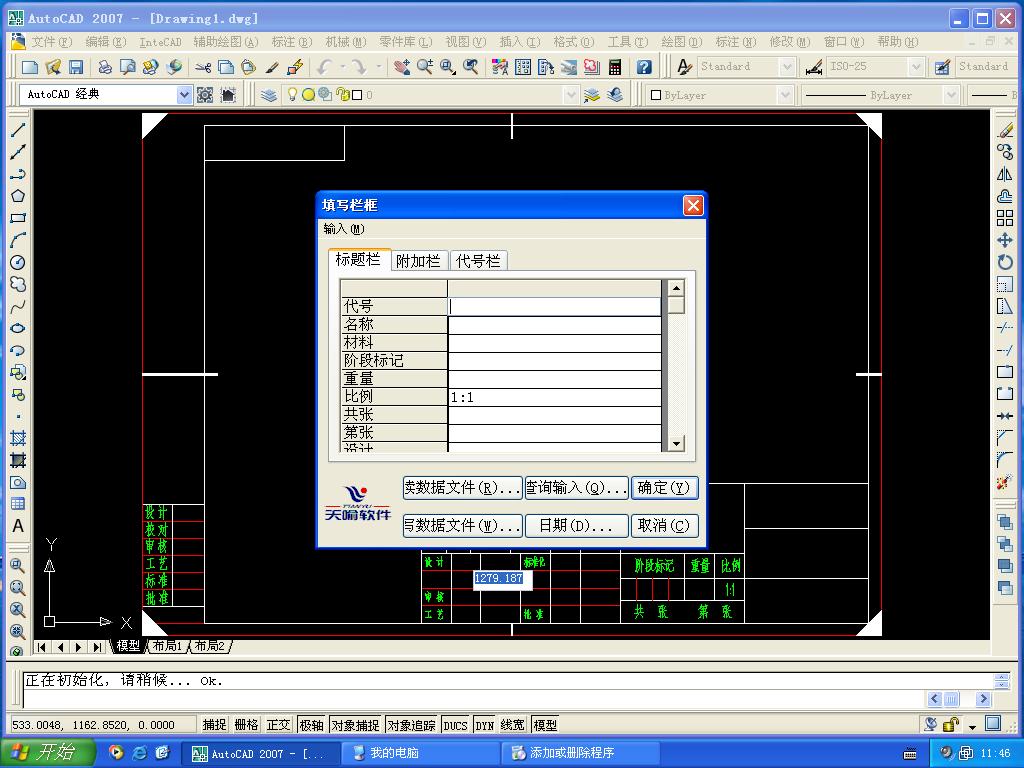Select the Revision Cloud tool
Image resolution: width=1024 pixels, height=768 pixels.
coord(18,284)
